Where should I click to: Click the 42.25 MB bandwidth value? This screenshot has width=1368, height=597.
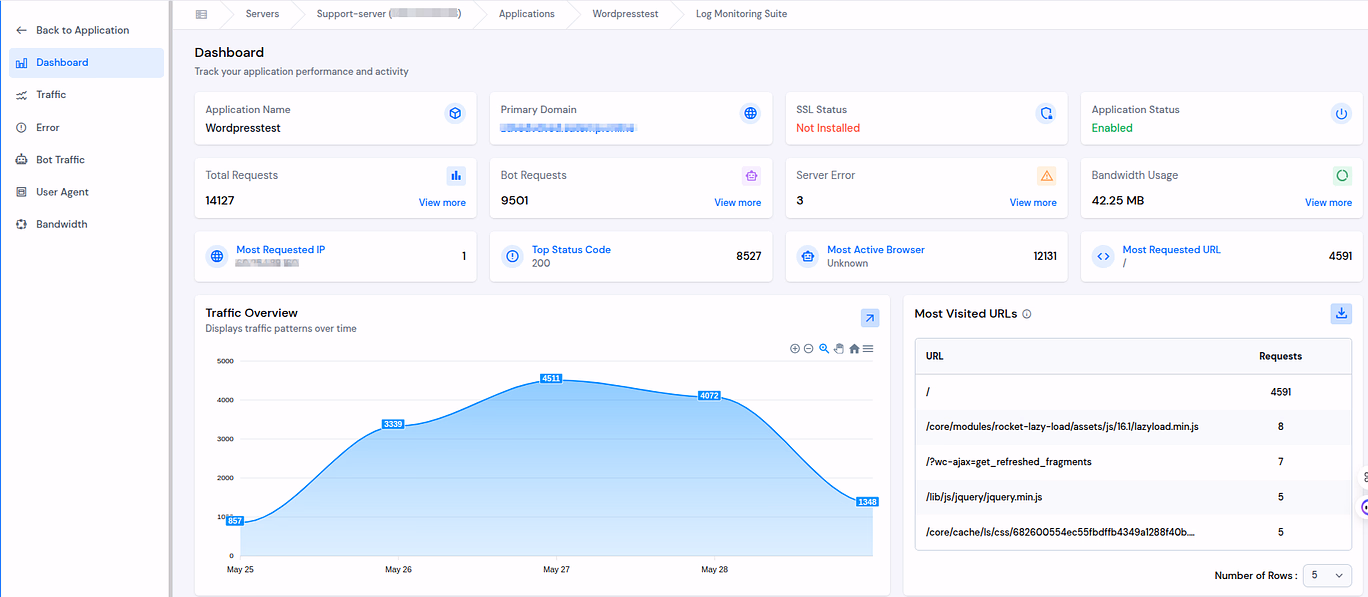pos(1118,200)
